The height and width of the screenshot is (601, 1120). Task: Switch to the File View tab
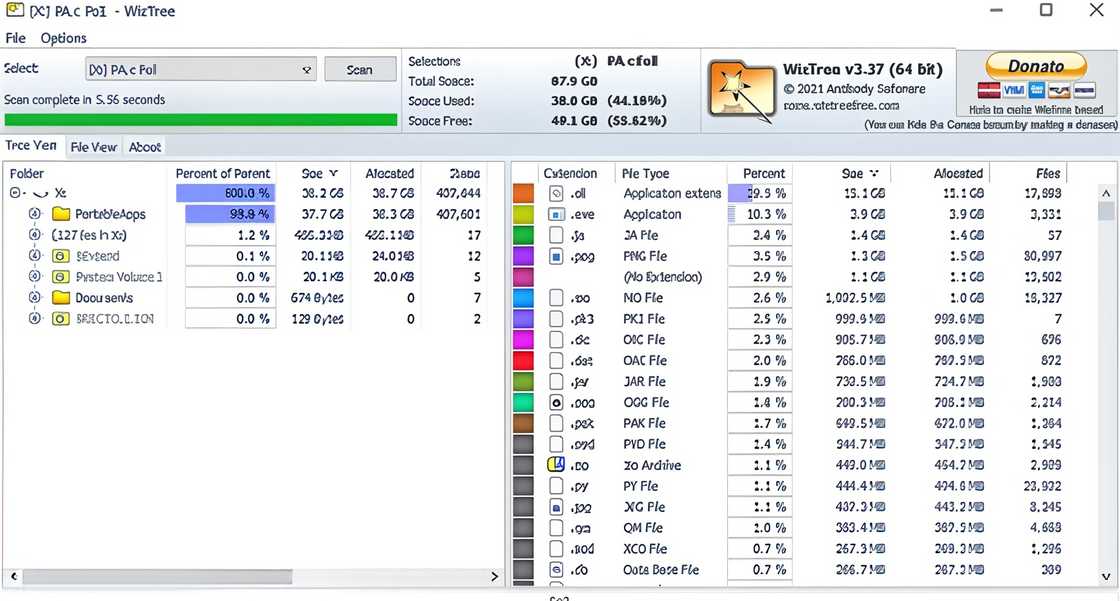point(93,147)
